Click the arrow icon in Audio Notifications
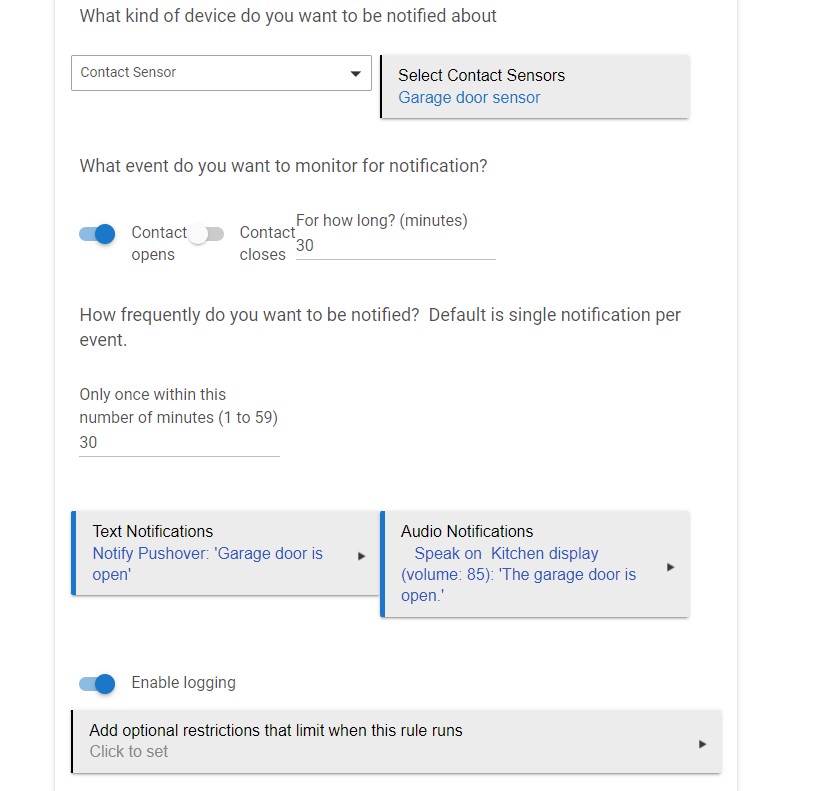This screenshot has height=791, width=828. [x=671, y=567]
